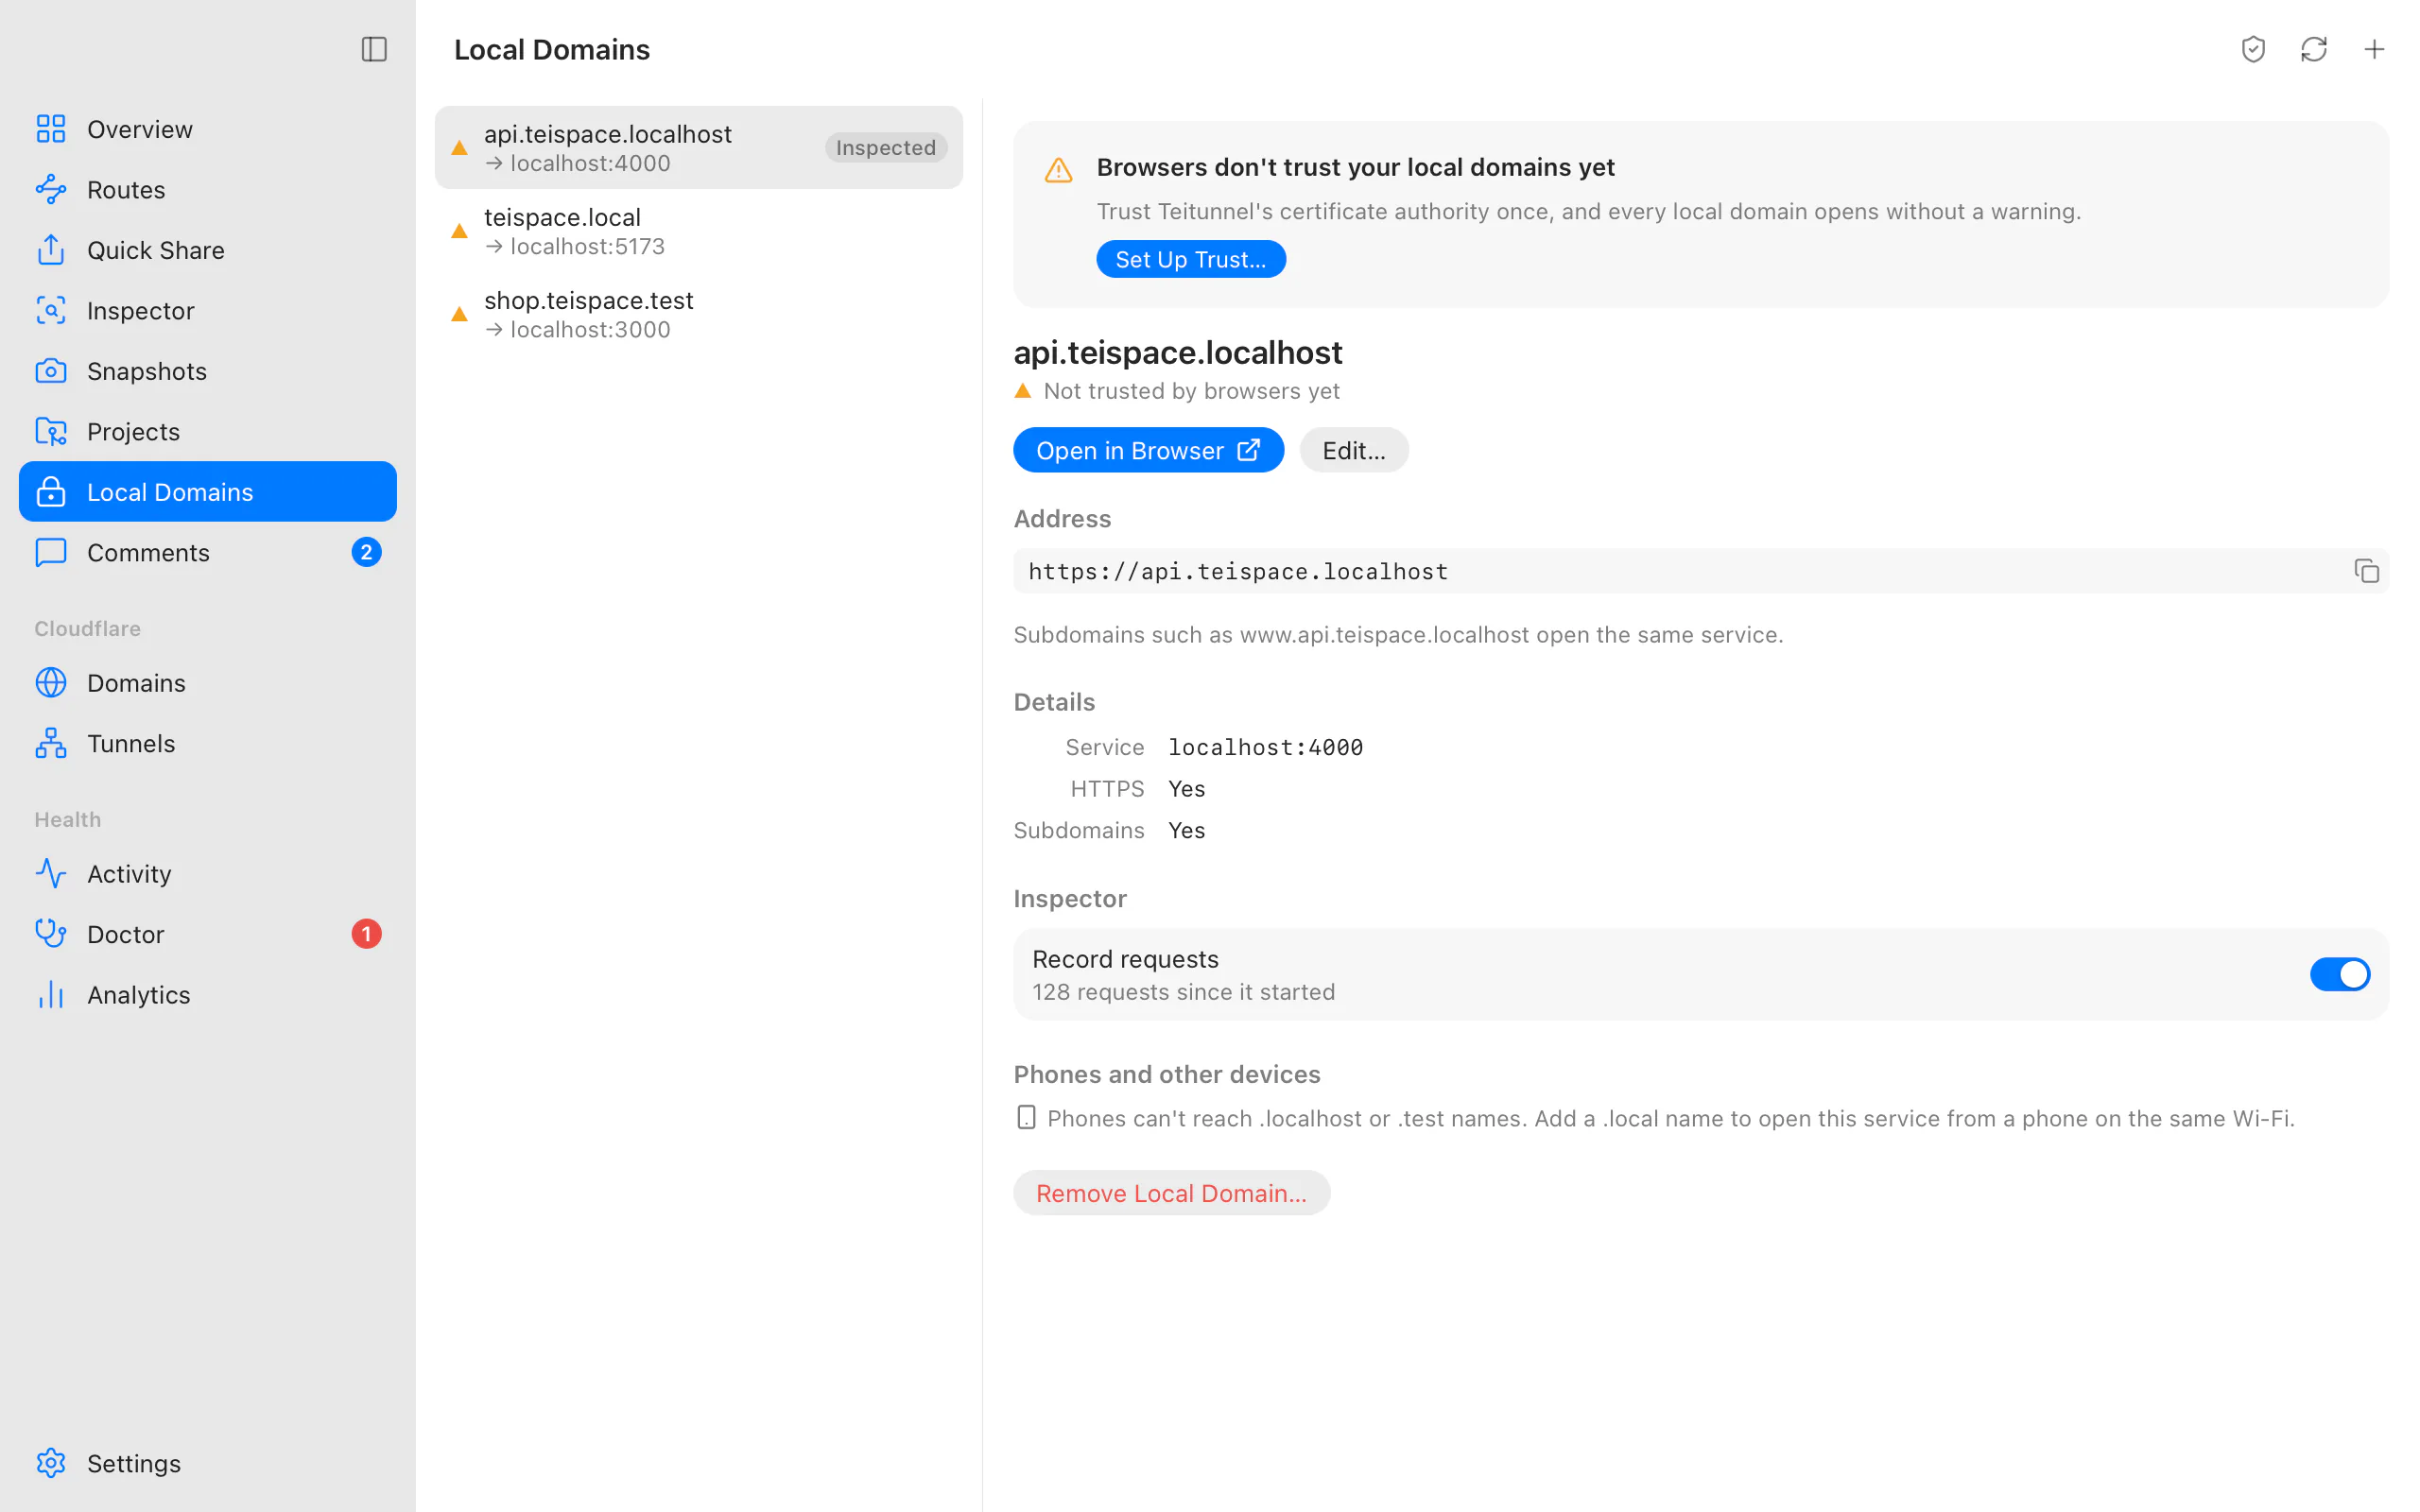This screenshot has width=2420, height=1512.
Task: Select the teispace.local domain row
Action: (698, 231)
